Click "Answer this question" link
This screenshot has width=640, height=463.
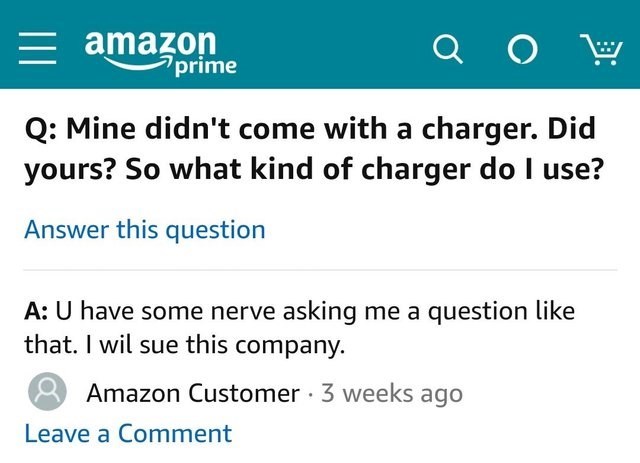click(x=145, y=229)
